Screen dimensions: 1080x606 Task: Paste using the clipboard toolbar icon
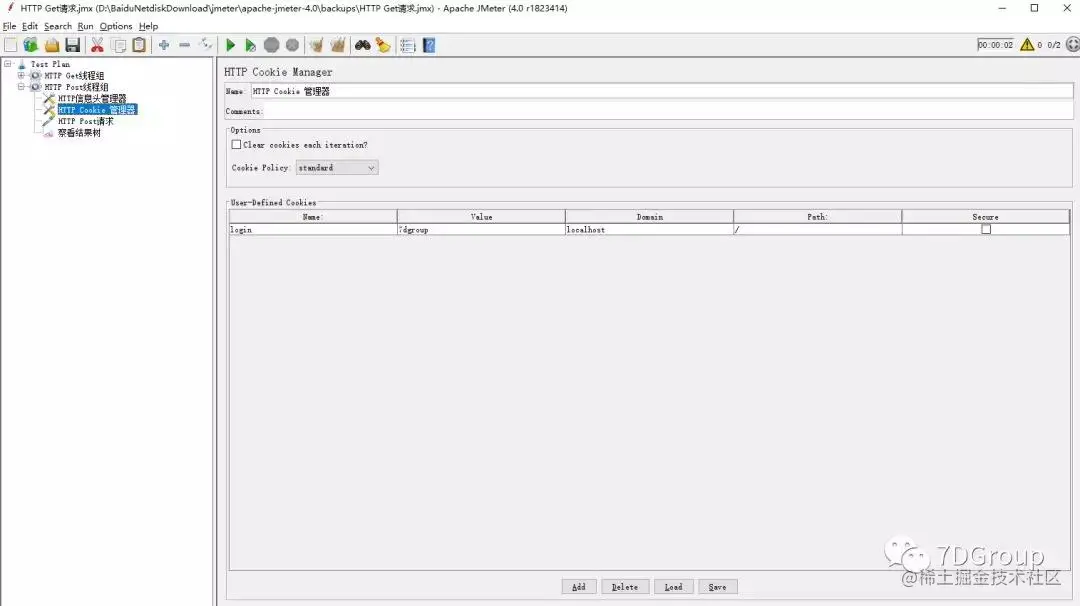[139, 45]
